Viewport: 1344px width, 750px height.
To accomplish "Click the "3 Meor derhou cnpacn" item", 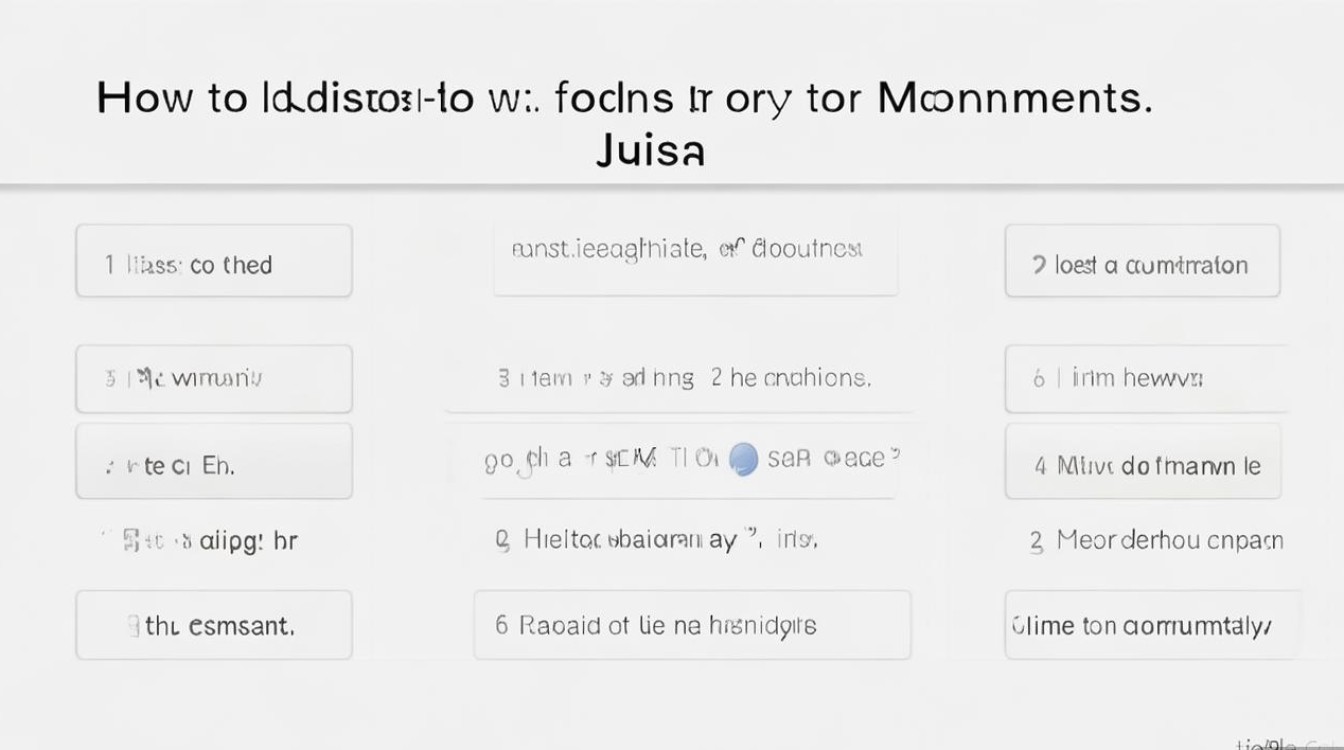I will coord(1156,541).
